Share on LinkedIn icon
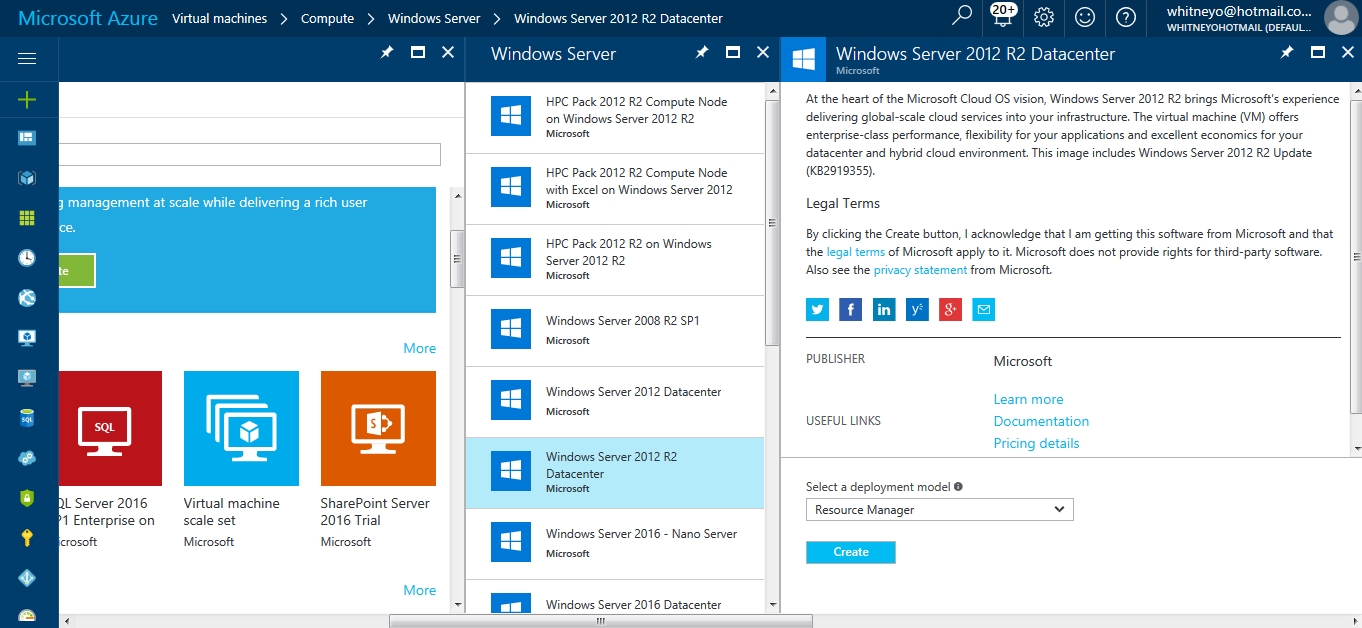The image size is (1362, 628). point(884,309)
